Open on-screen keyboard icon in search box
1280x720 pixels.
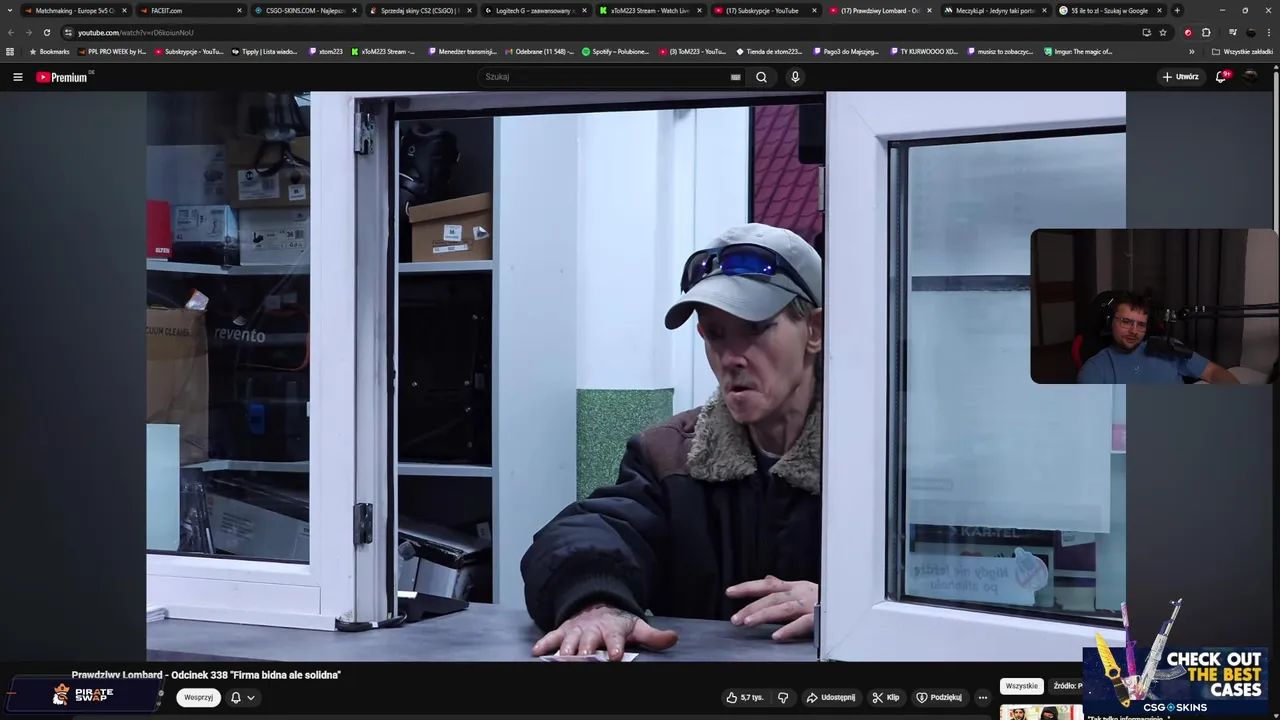(736, 77)
